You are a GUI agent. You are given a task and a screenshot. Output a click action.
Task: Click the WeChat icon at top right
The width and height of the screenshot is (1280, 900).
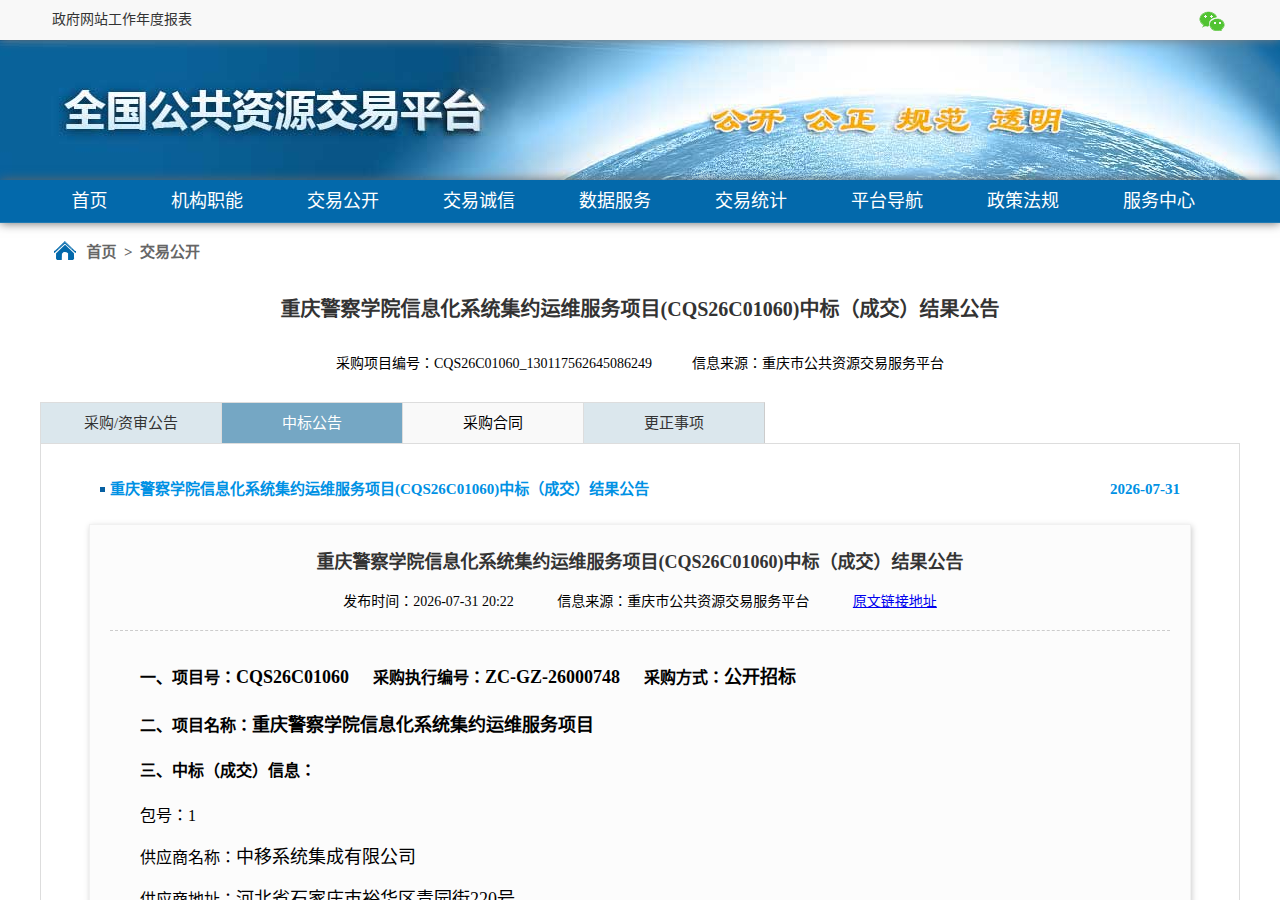click(x=1212, y=21)
